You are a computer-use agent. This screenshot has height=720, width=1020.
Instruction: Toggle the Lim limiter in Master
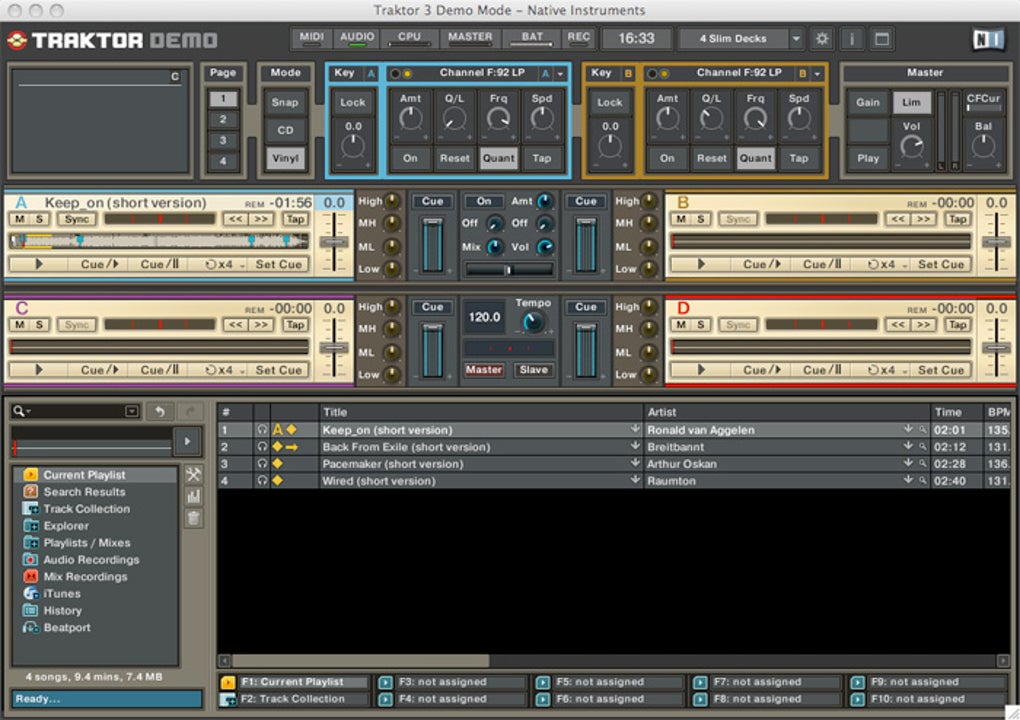point(911,102)
